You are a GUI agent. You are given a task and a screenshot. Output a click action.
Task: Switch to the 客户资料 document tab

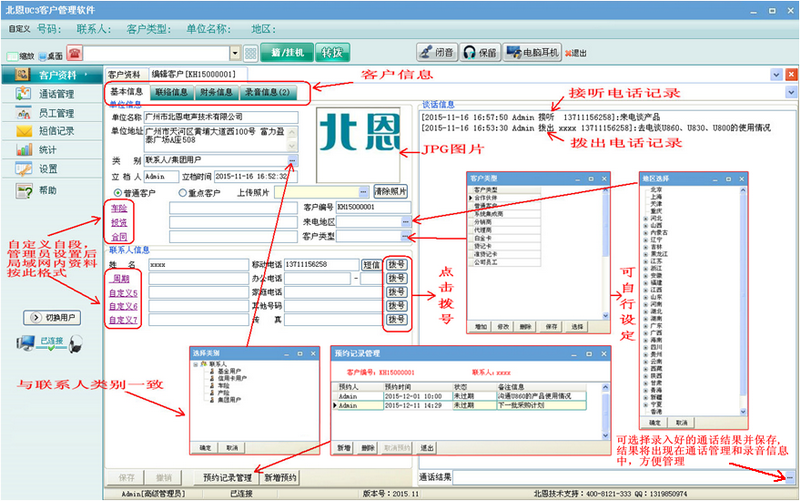coord(124,74)
